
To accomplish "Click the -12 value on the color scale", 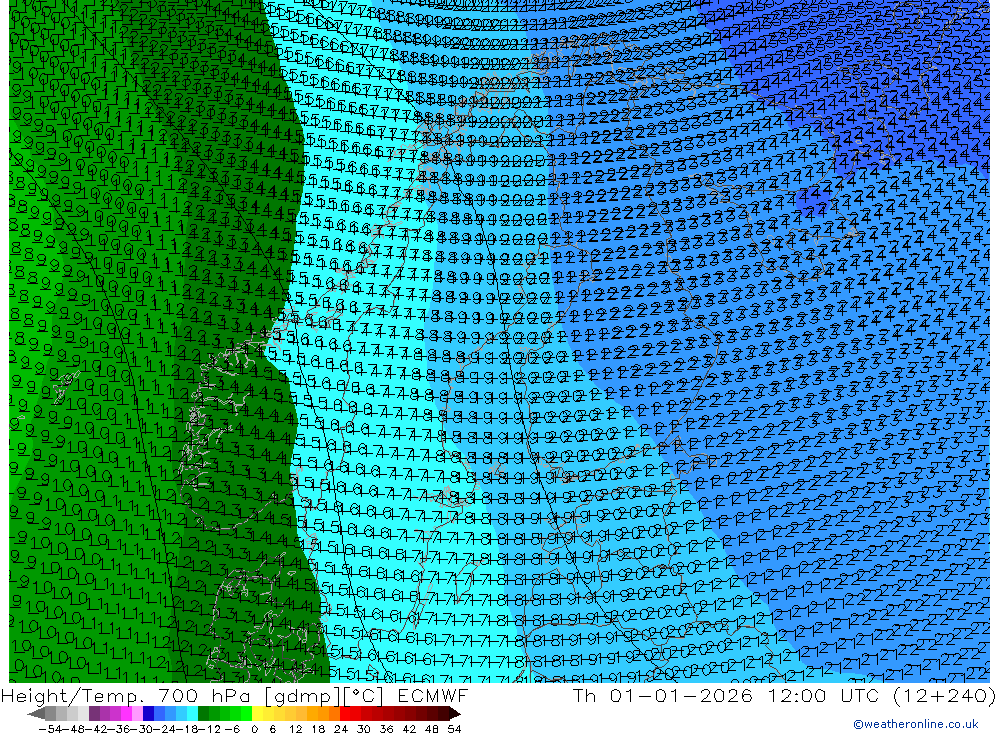I will tap(210, 729).
